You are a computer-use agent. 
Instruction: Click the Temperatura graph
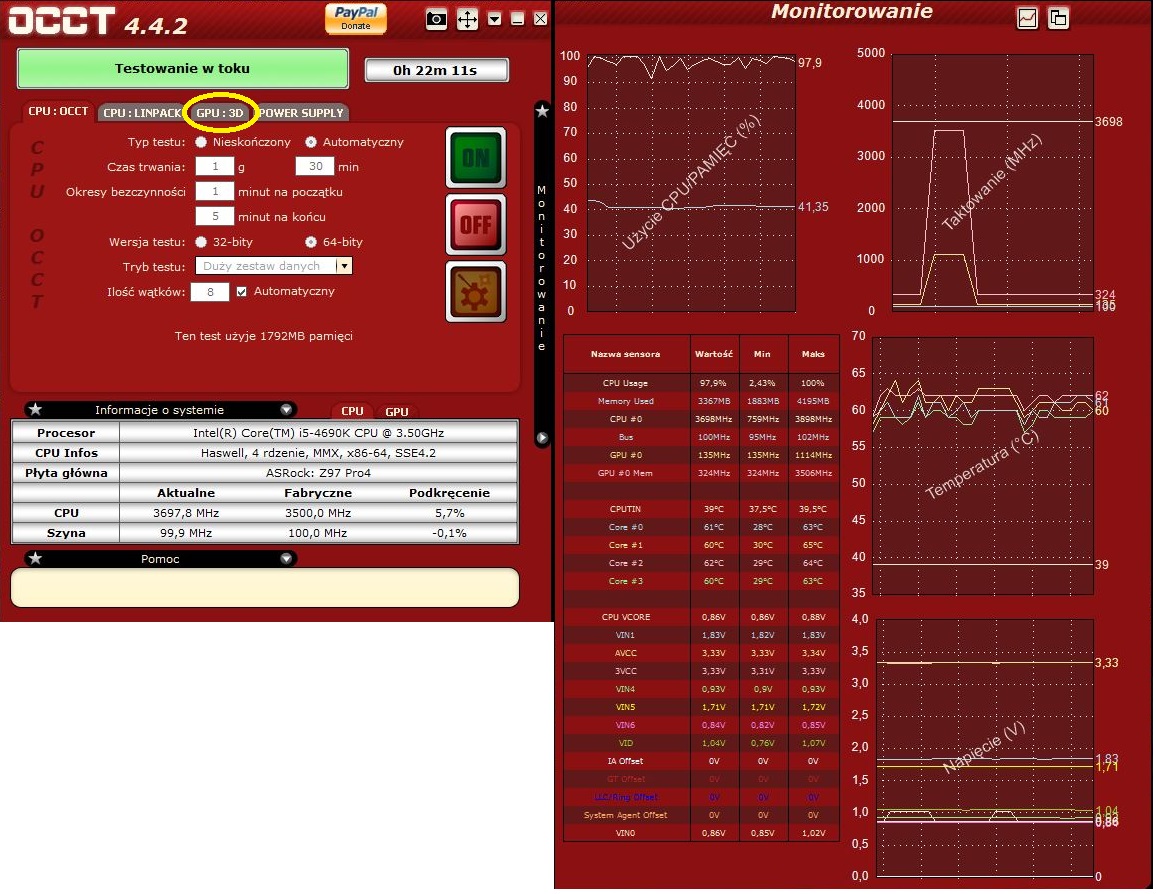pos(983,466)
